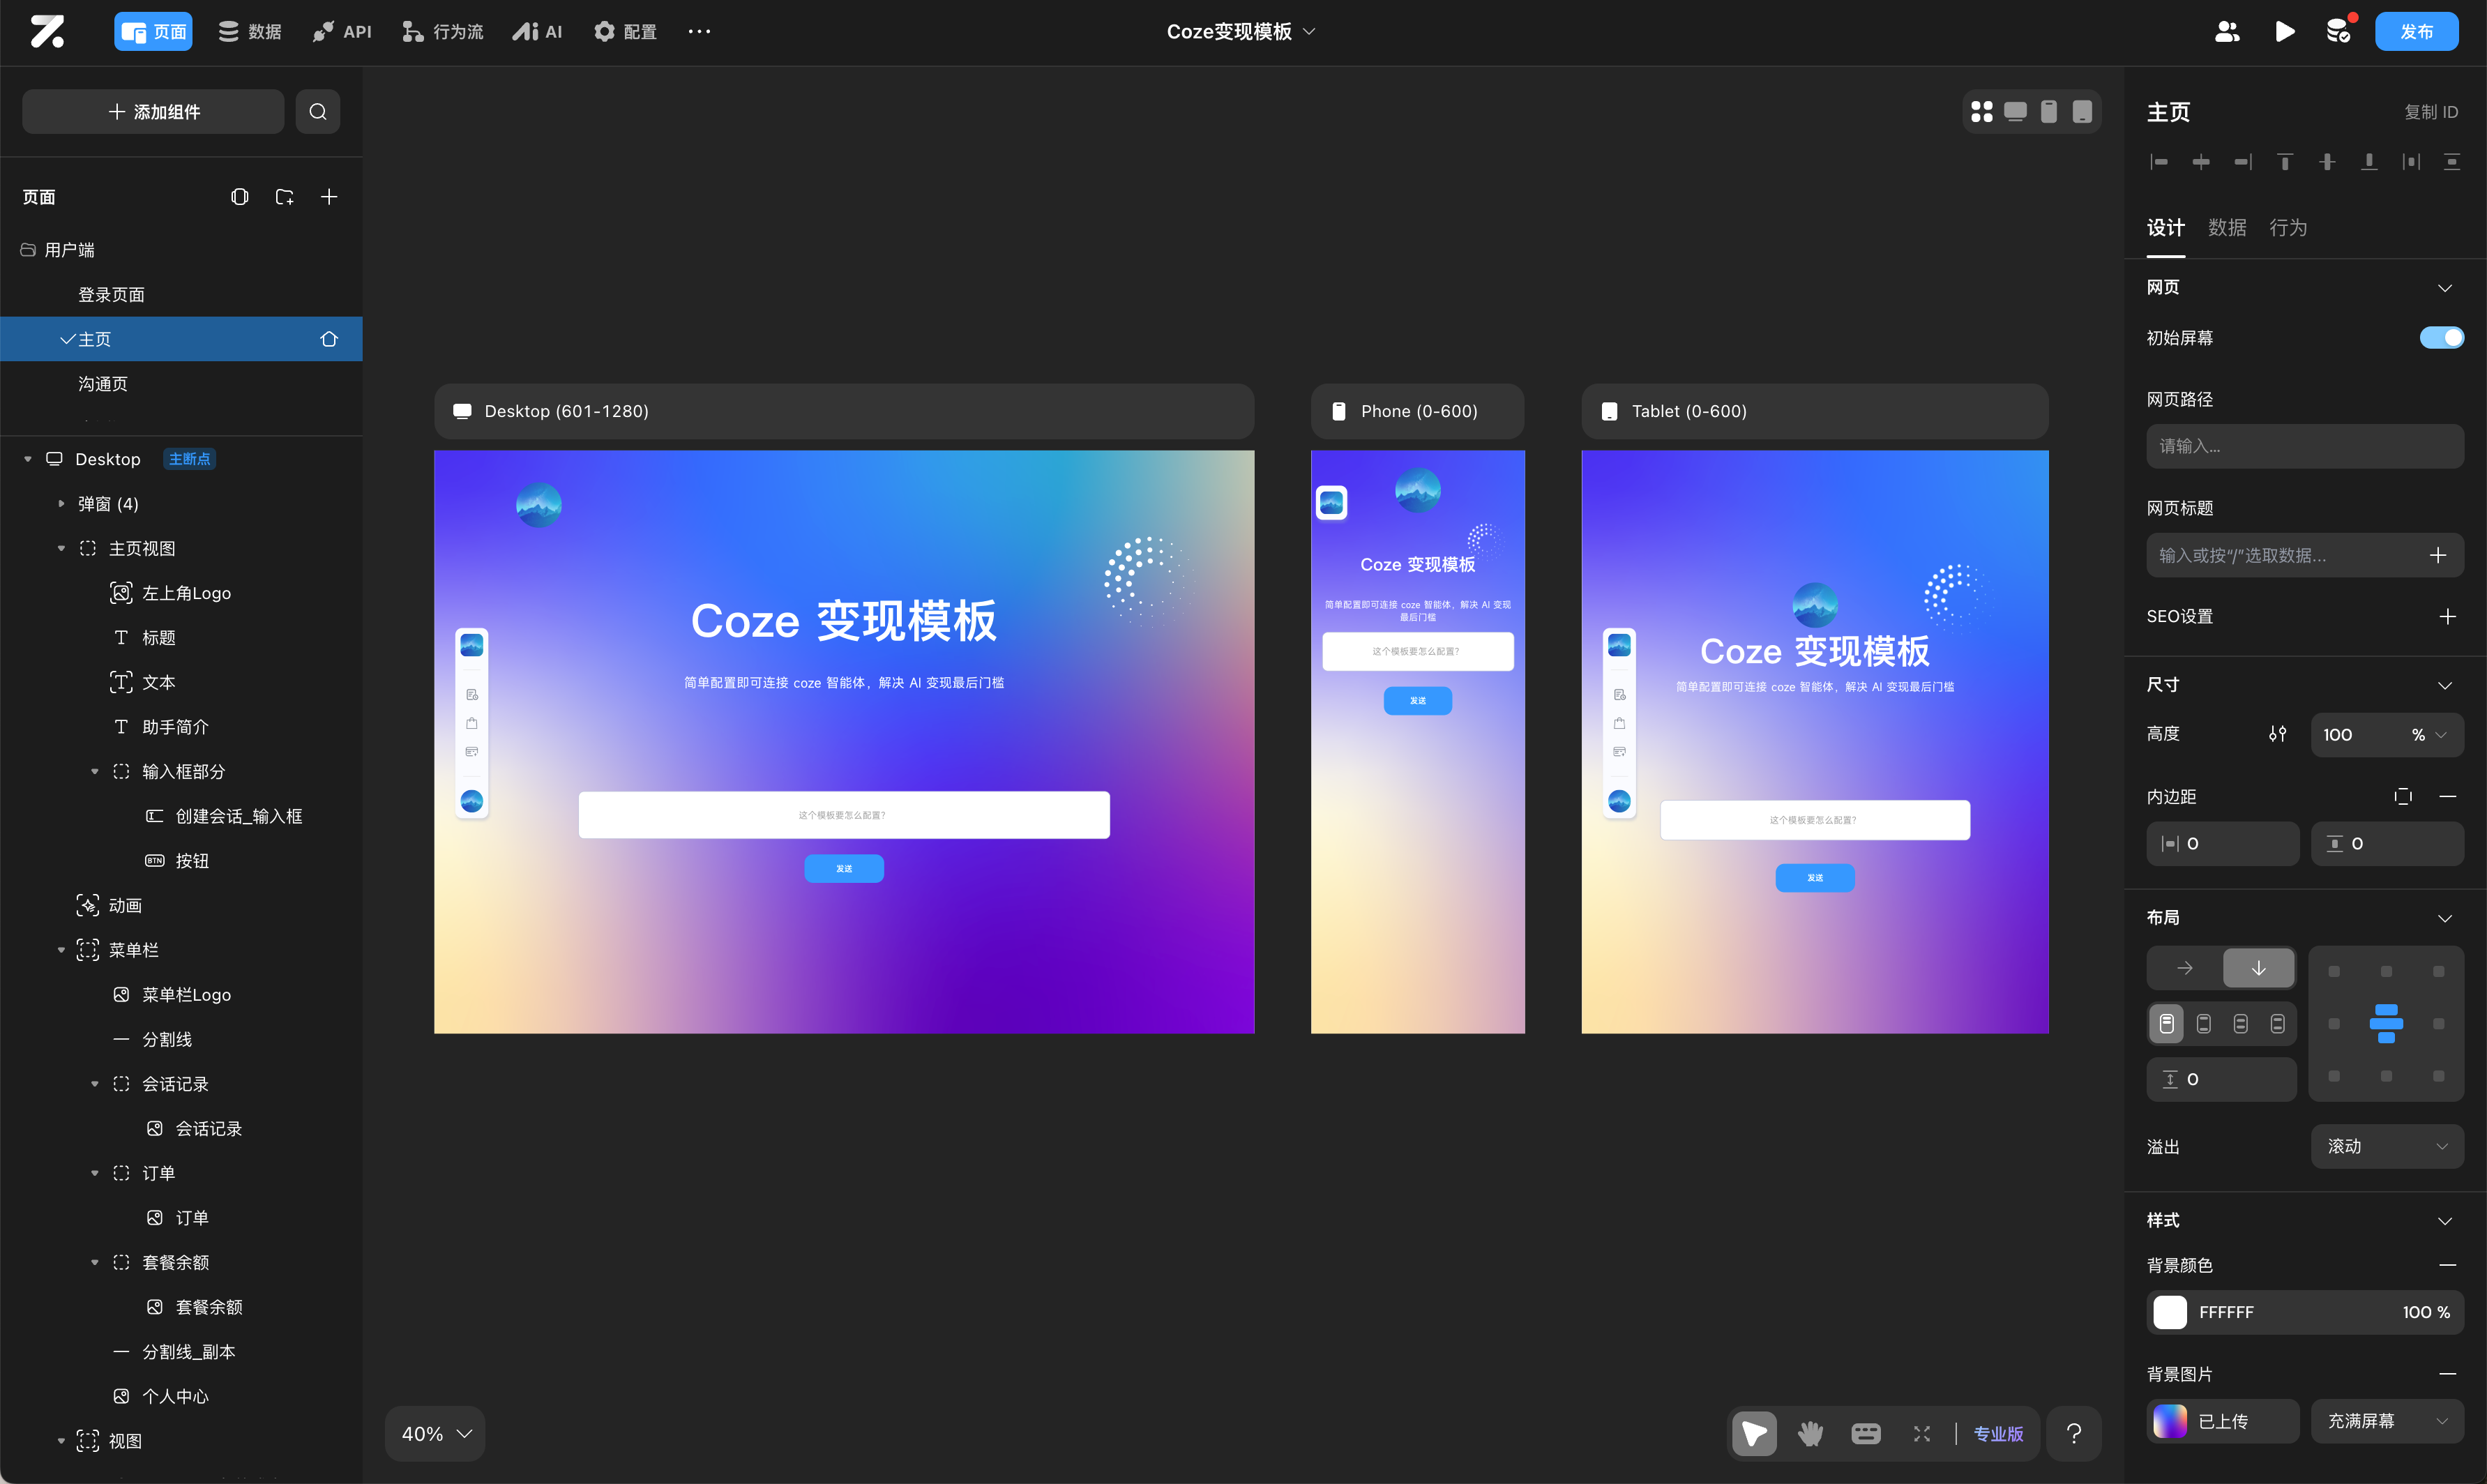Select the middle-left dot in alignment grid

2334,1024
